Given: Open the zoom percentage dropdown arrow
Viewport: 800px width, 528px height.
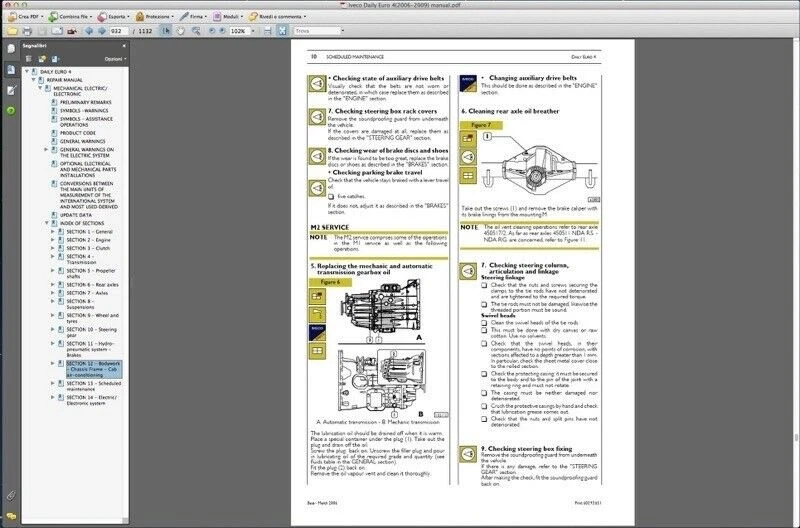Looking at the screenshot, I should coord(253,31).
